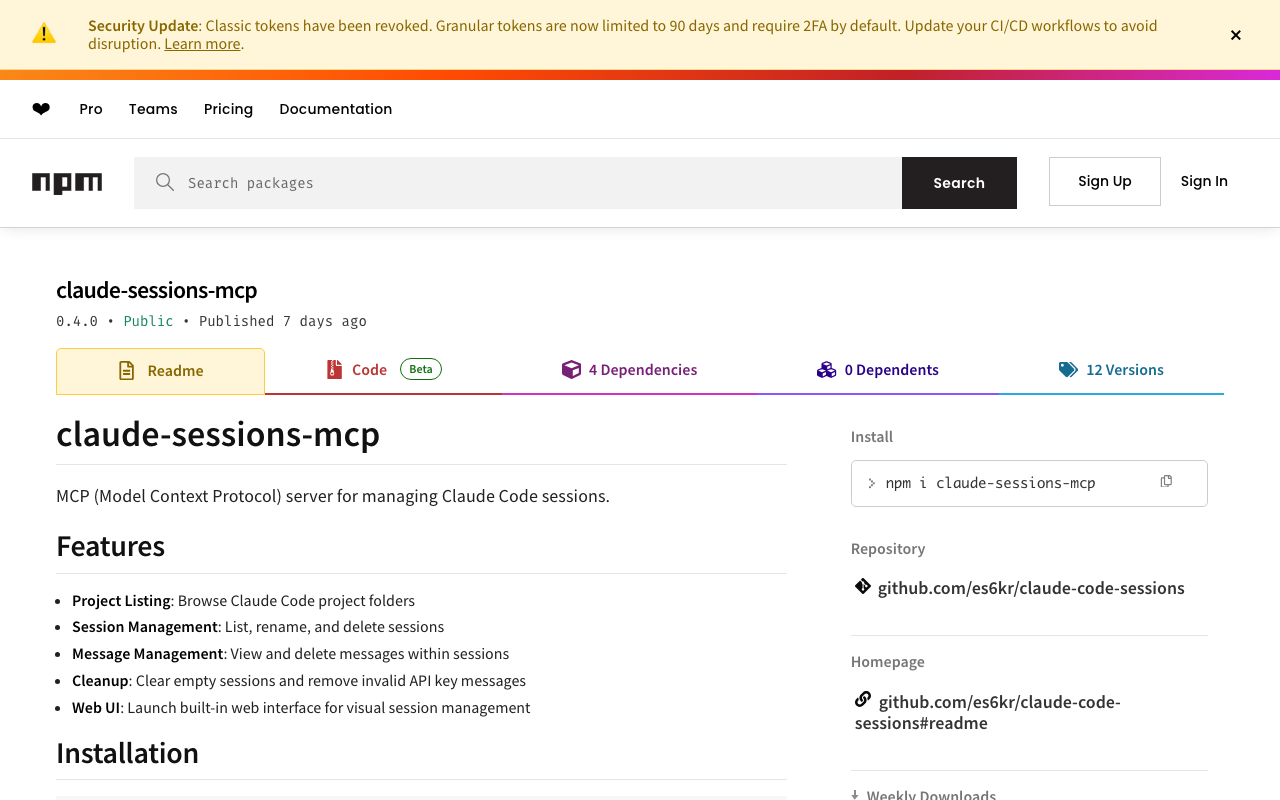The width and height of the screenshot is (1280, 800).
Task: Open Documentation from the top navigation
Action: tap(335, 109)
